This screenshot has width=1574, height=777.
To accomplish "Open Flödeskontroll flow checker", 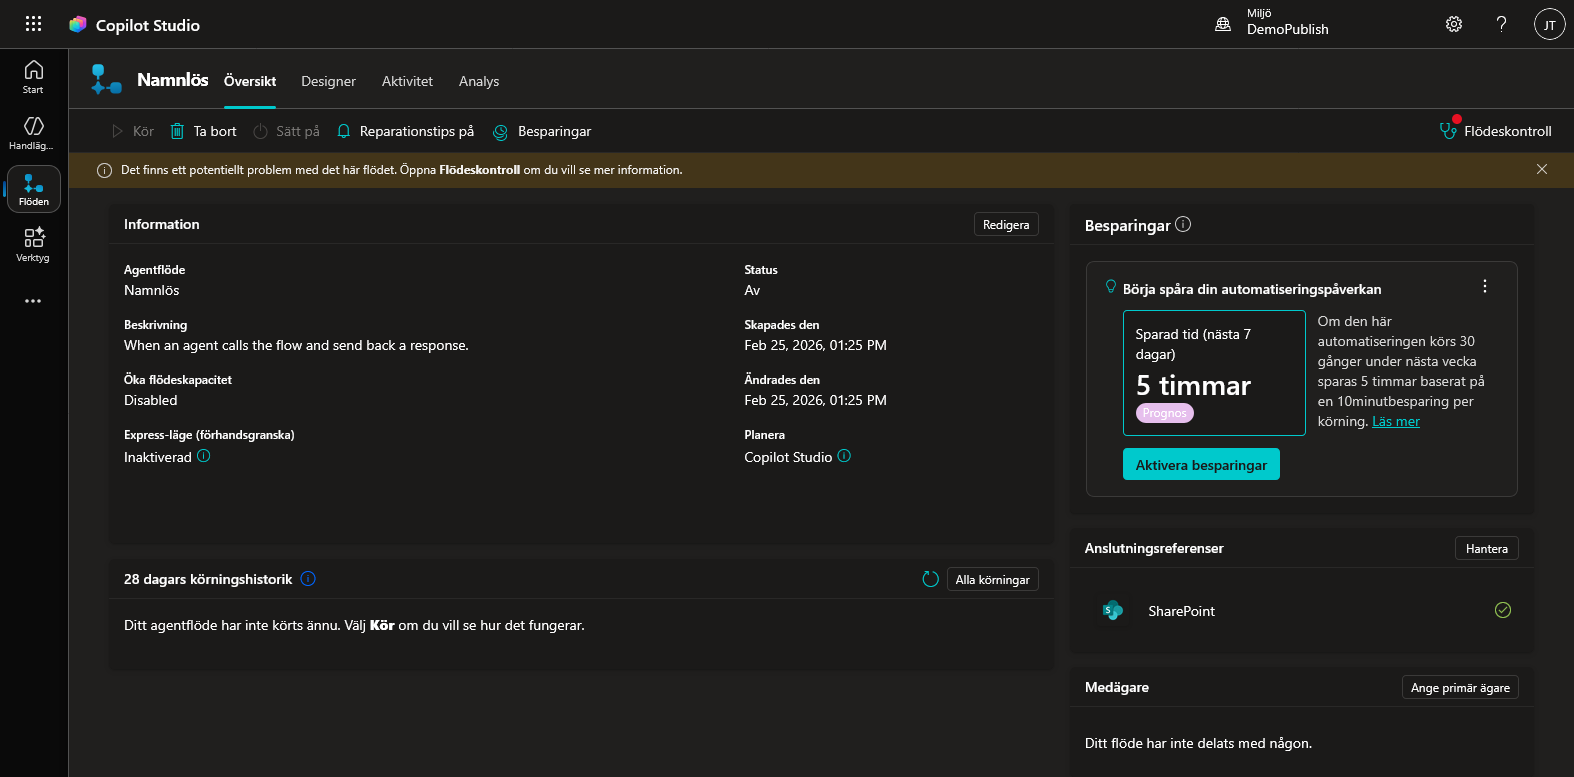I will coord(1495,131).
